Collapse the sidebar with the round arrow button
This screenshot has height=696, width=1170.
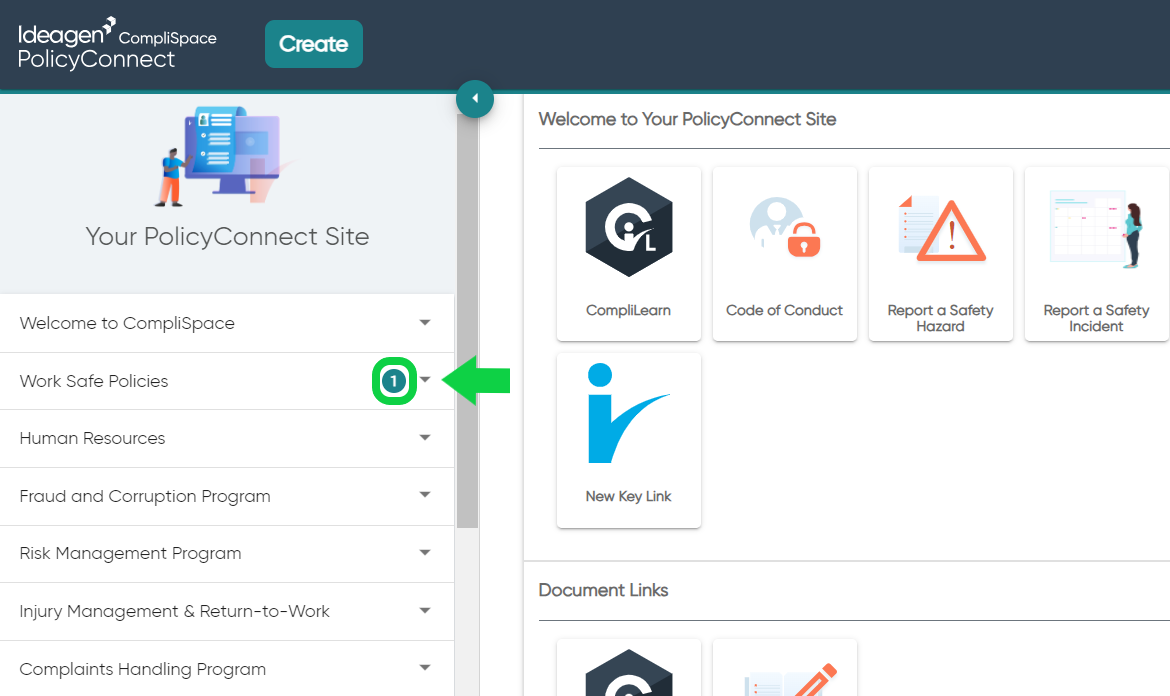(475, 98)
